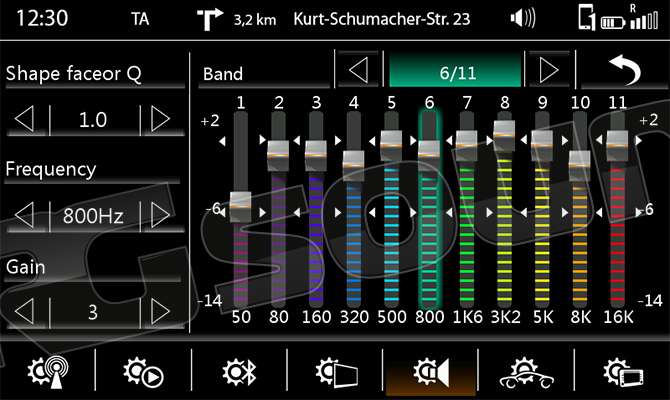This screenshot has width=670, height=400.
Task: Click the 800 Hz band slider handle
Action: tap(429, 156)
